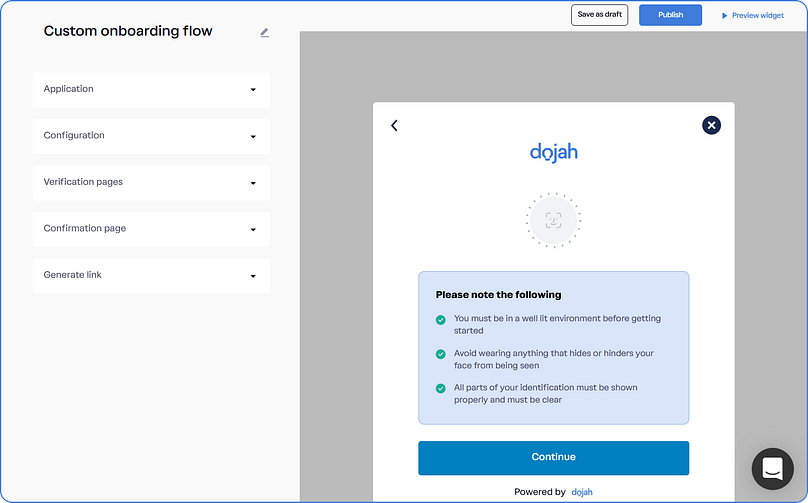Viewport: 808px width, 503px height.
Task: Click the Custom onboarding flow title
Action: point(128,31)
